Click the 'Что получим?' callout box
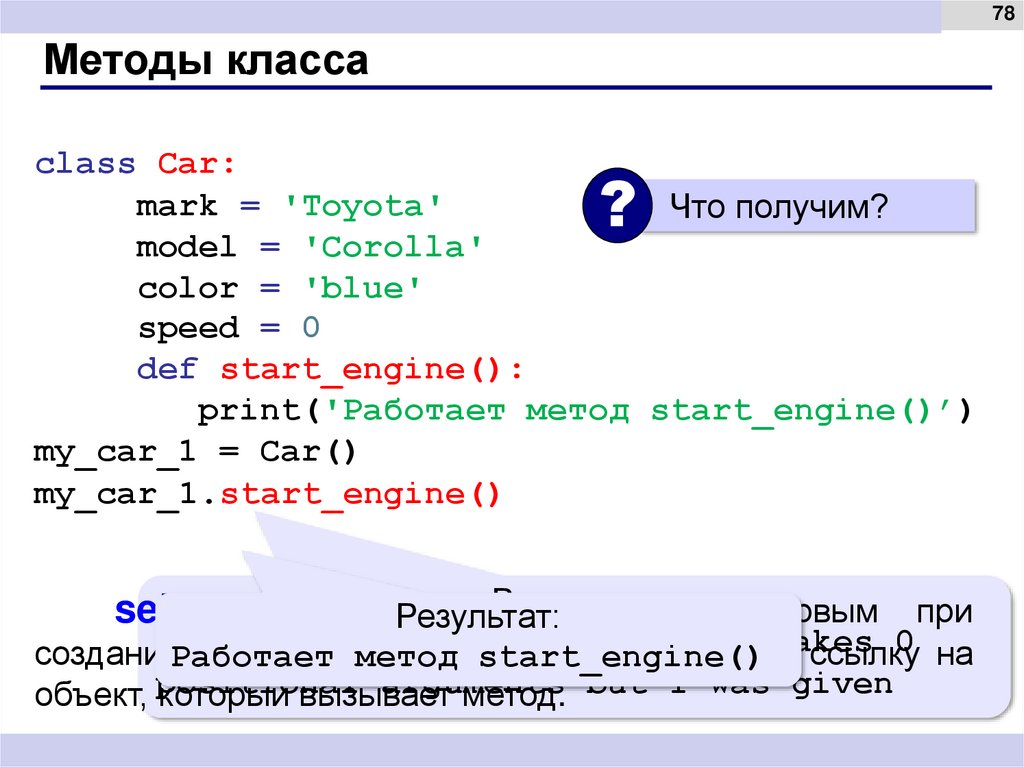Viewport: 1024px width, 767px height. point(810,206)
